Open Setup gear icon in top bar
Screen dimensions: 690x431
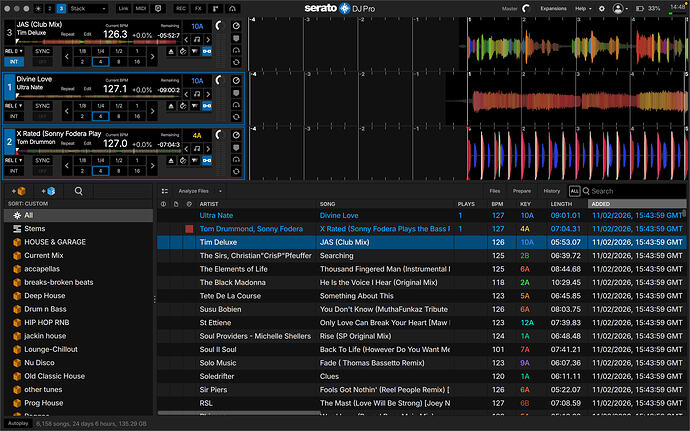click(602, 8)
